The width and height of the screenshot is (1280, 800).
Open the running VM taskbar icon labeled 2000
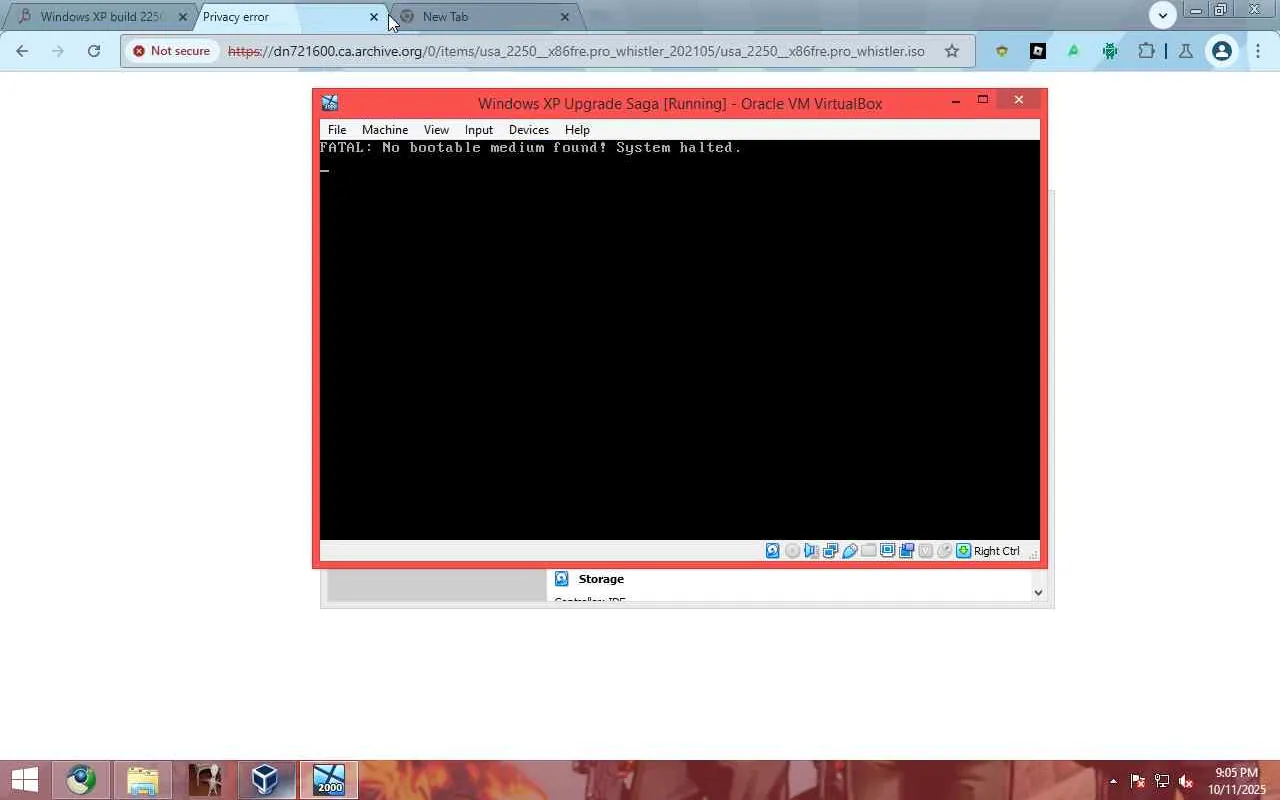pos(328,780)
